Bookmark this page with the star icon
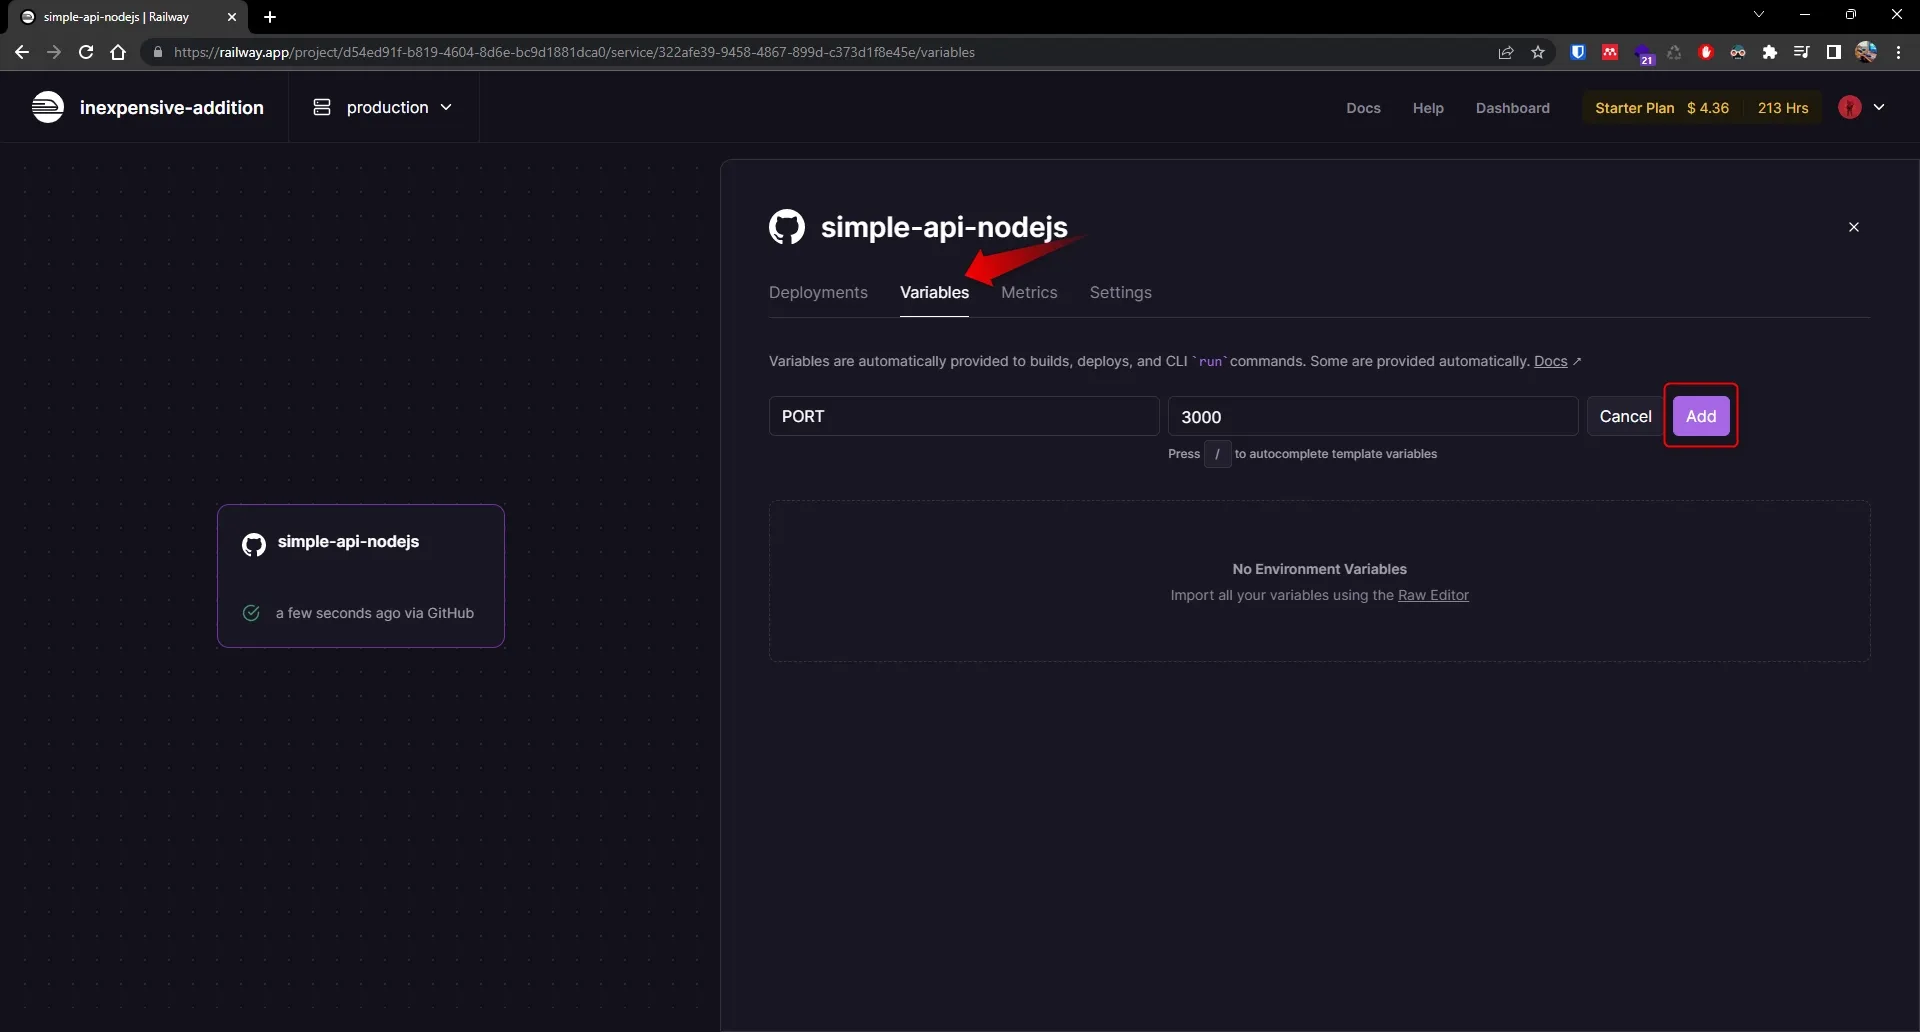 coord(1538,52)
